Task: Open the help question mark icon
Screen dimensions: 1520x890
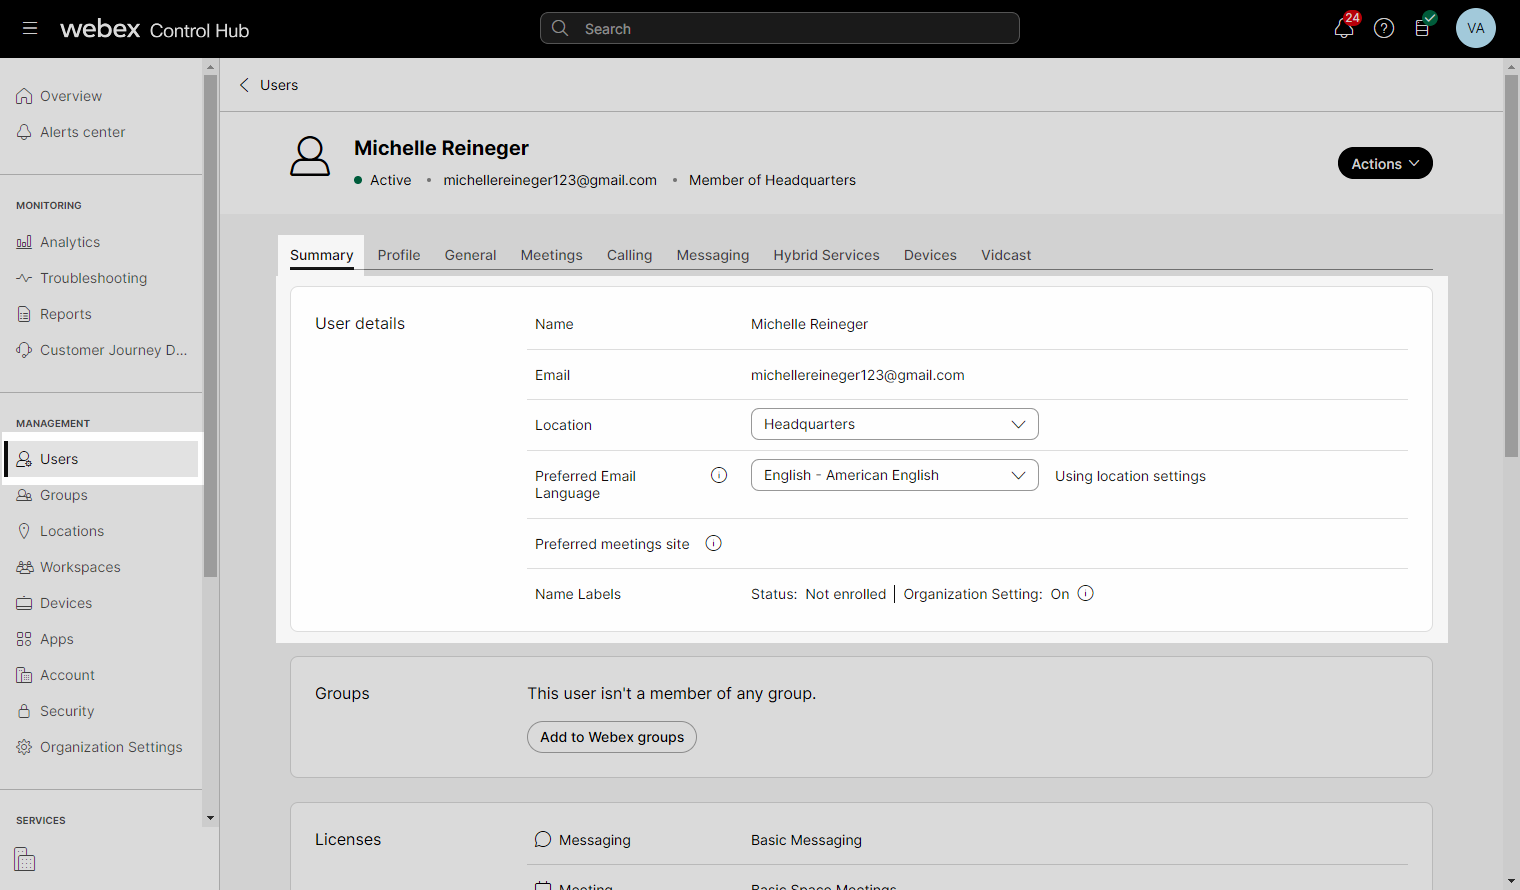Action: [x=1384, y=28]
